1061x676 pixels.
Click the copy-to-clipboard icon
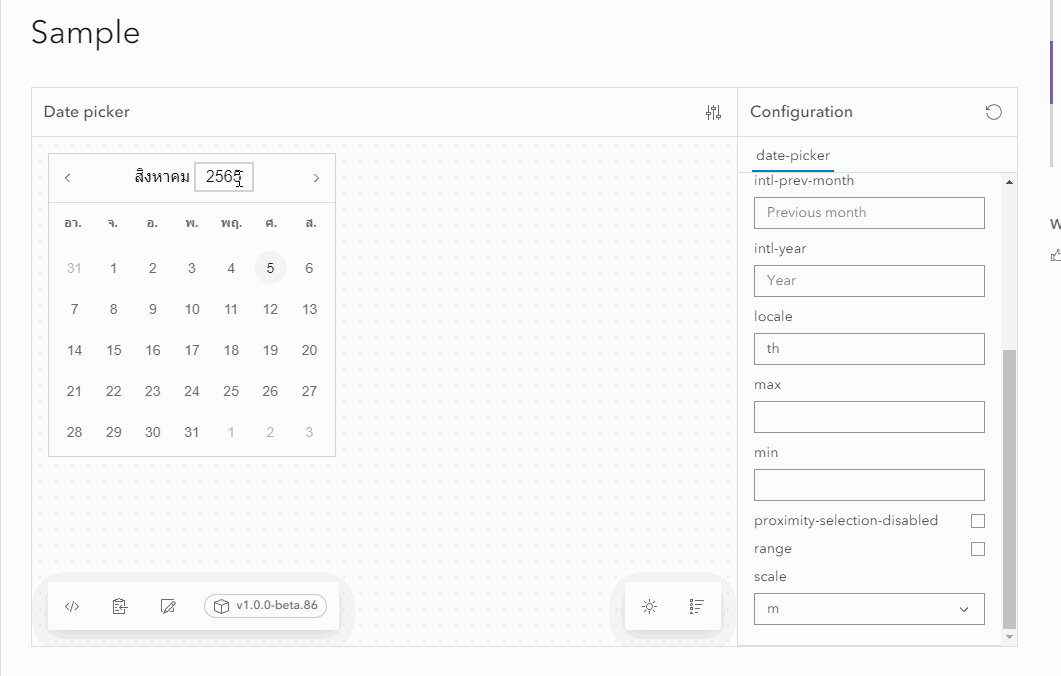click(120, 606)
